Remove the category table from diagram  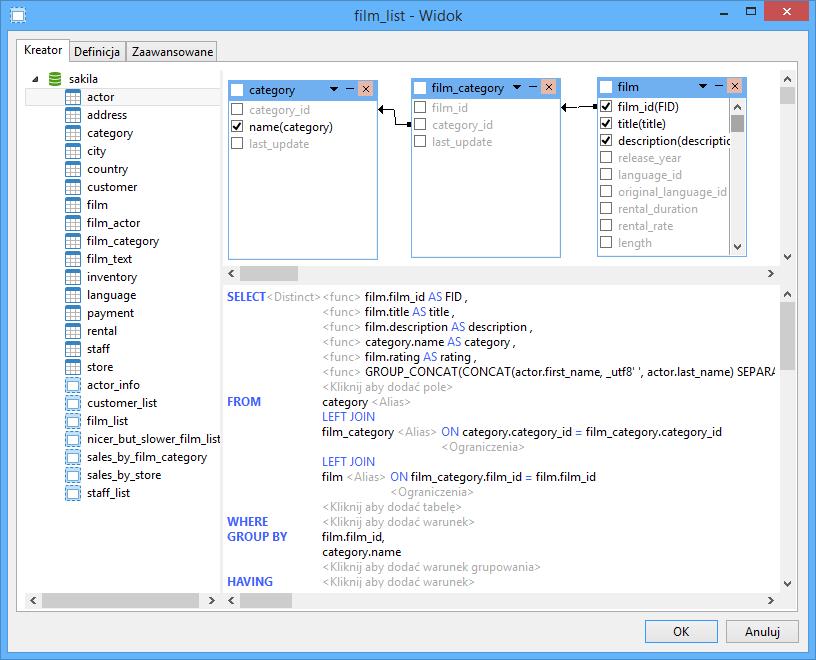click(x=366, y=89)
